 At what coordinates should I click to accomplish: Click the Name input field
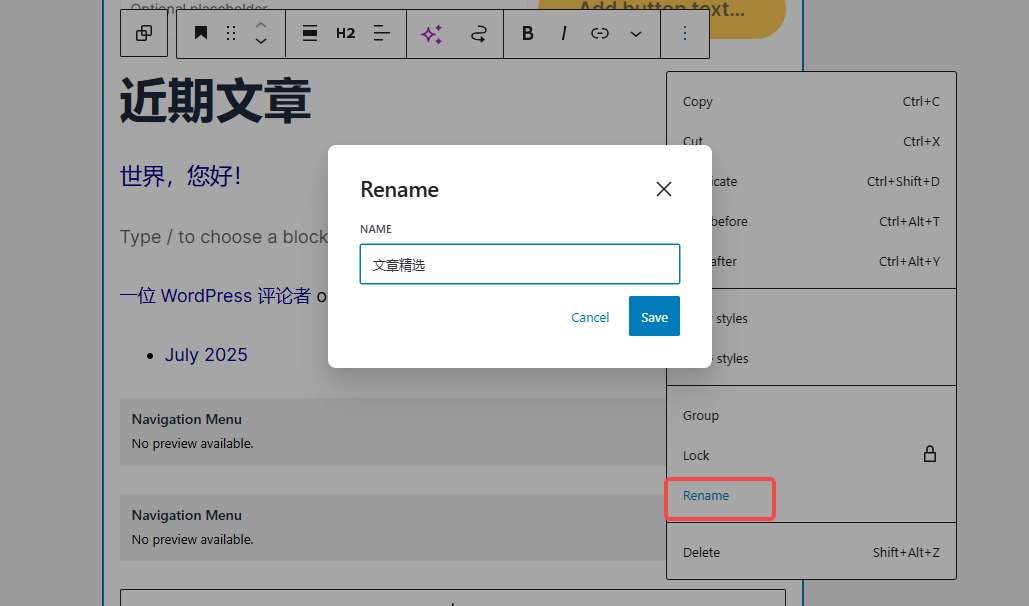pyautogui.click(x=520, y=265)
